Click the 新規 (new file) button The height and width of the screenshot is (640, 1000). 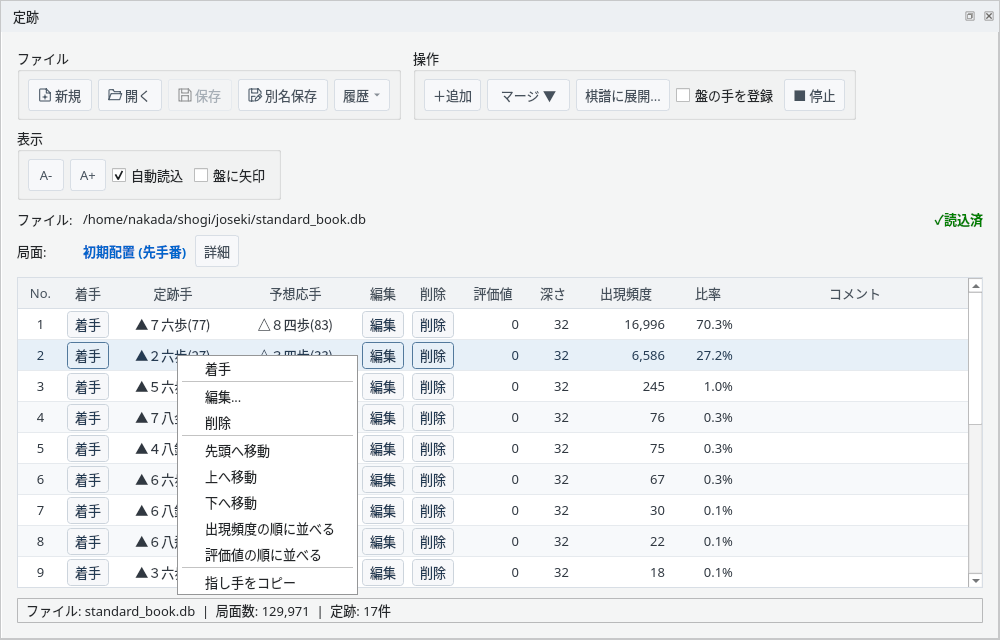[60, 96]
